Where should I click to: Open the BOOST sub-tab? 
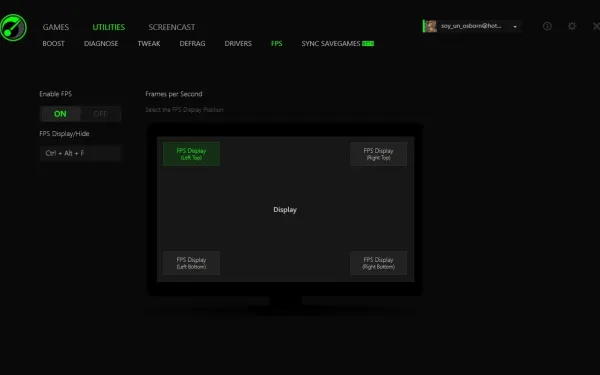click(x=54, y=44)
